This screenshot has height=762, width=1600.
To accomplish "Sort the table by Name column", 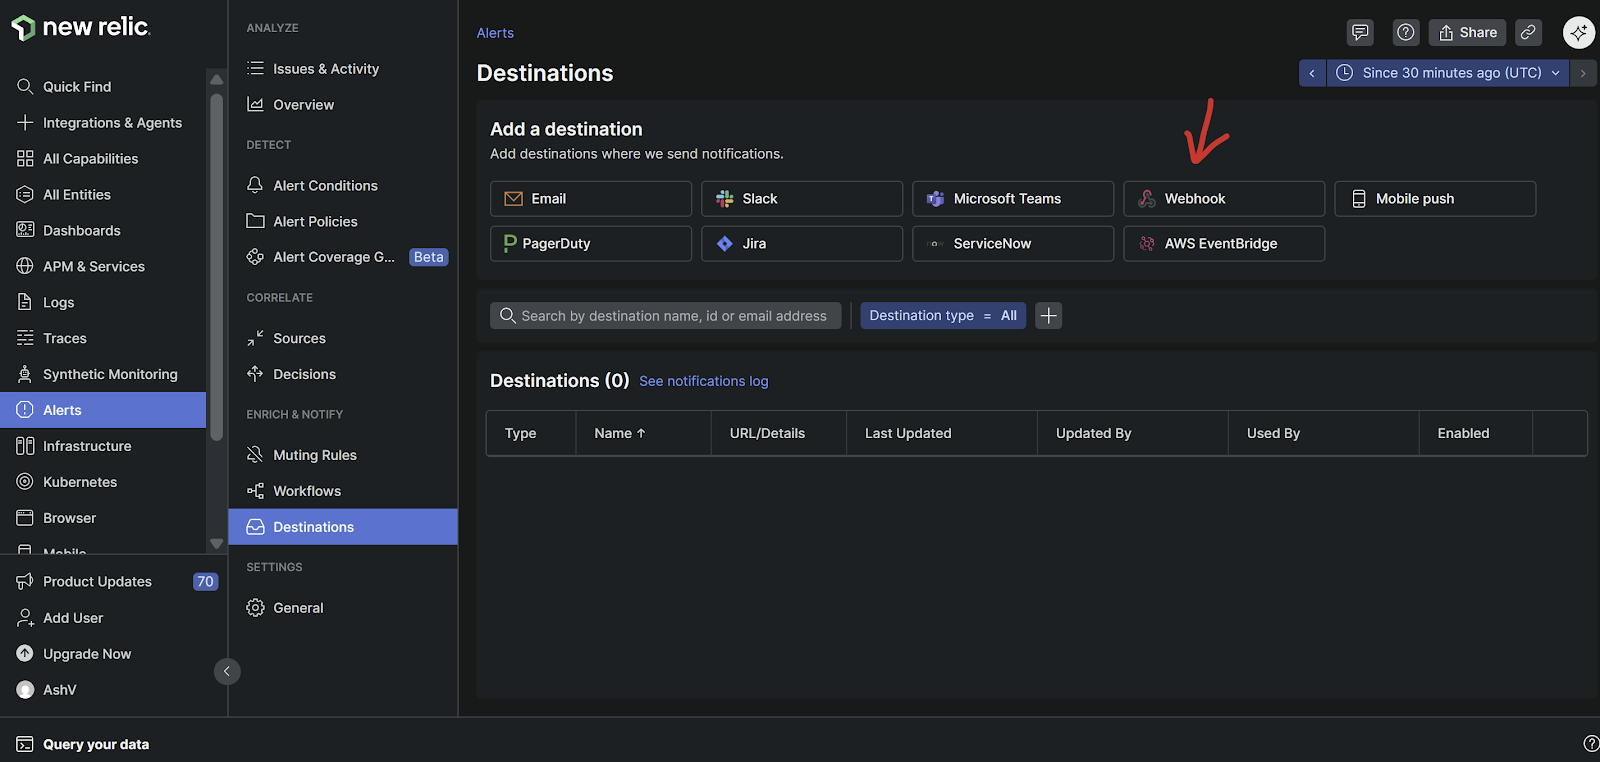I will (620, 434).
